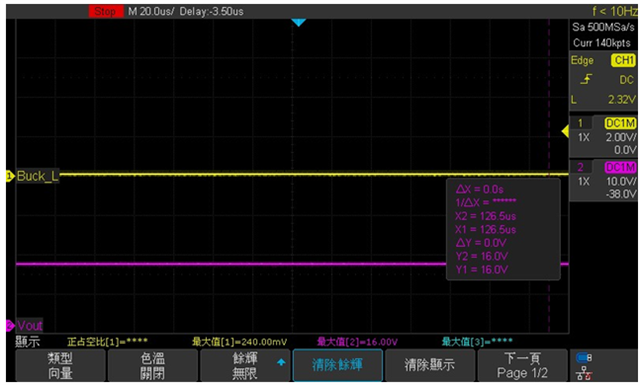
Task: Click the LAN network status icon
Action: tap(584, 373)
